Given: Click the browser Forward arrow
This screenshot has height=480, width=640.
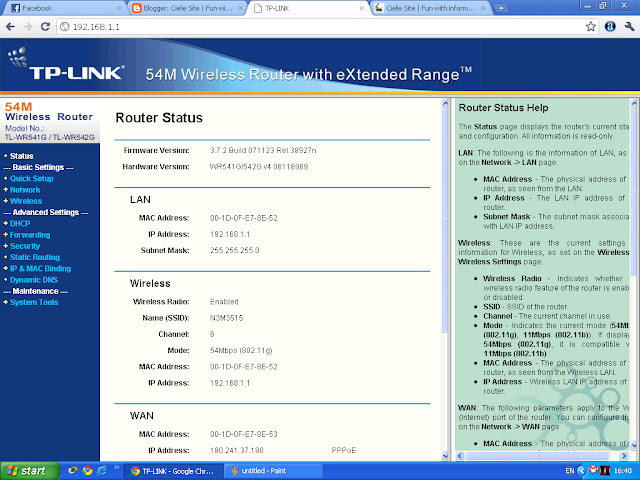Looking at the screenshot, I should (28, 27).
